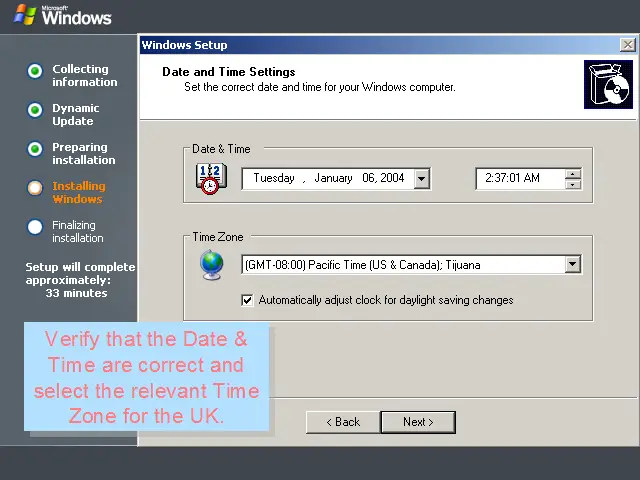The image size is (640, 480).
Task: Expand the Time Zone dropdown list
Action: click(x=572, y=265)
